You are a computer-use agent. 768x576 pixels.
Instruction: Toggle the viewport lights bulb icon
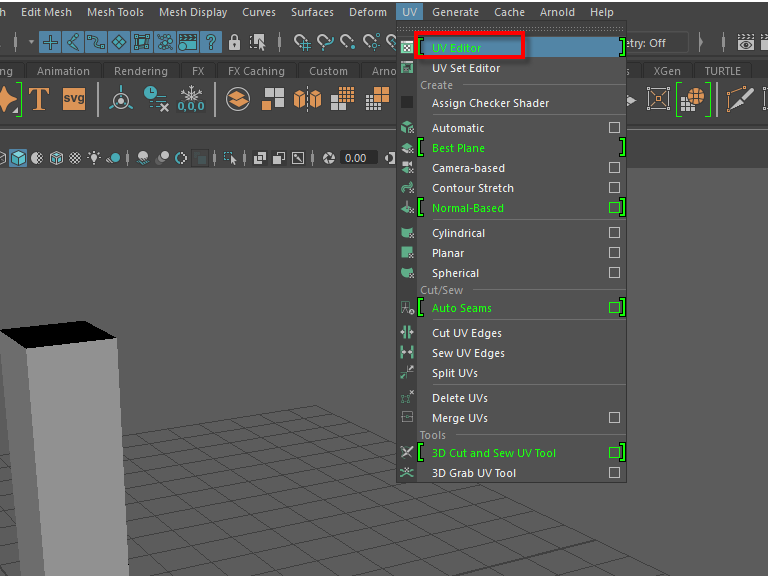click(93, 158)
